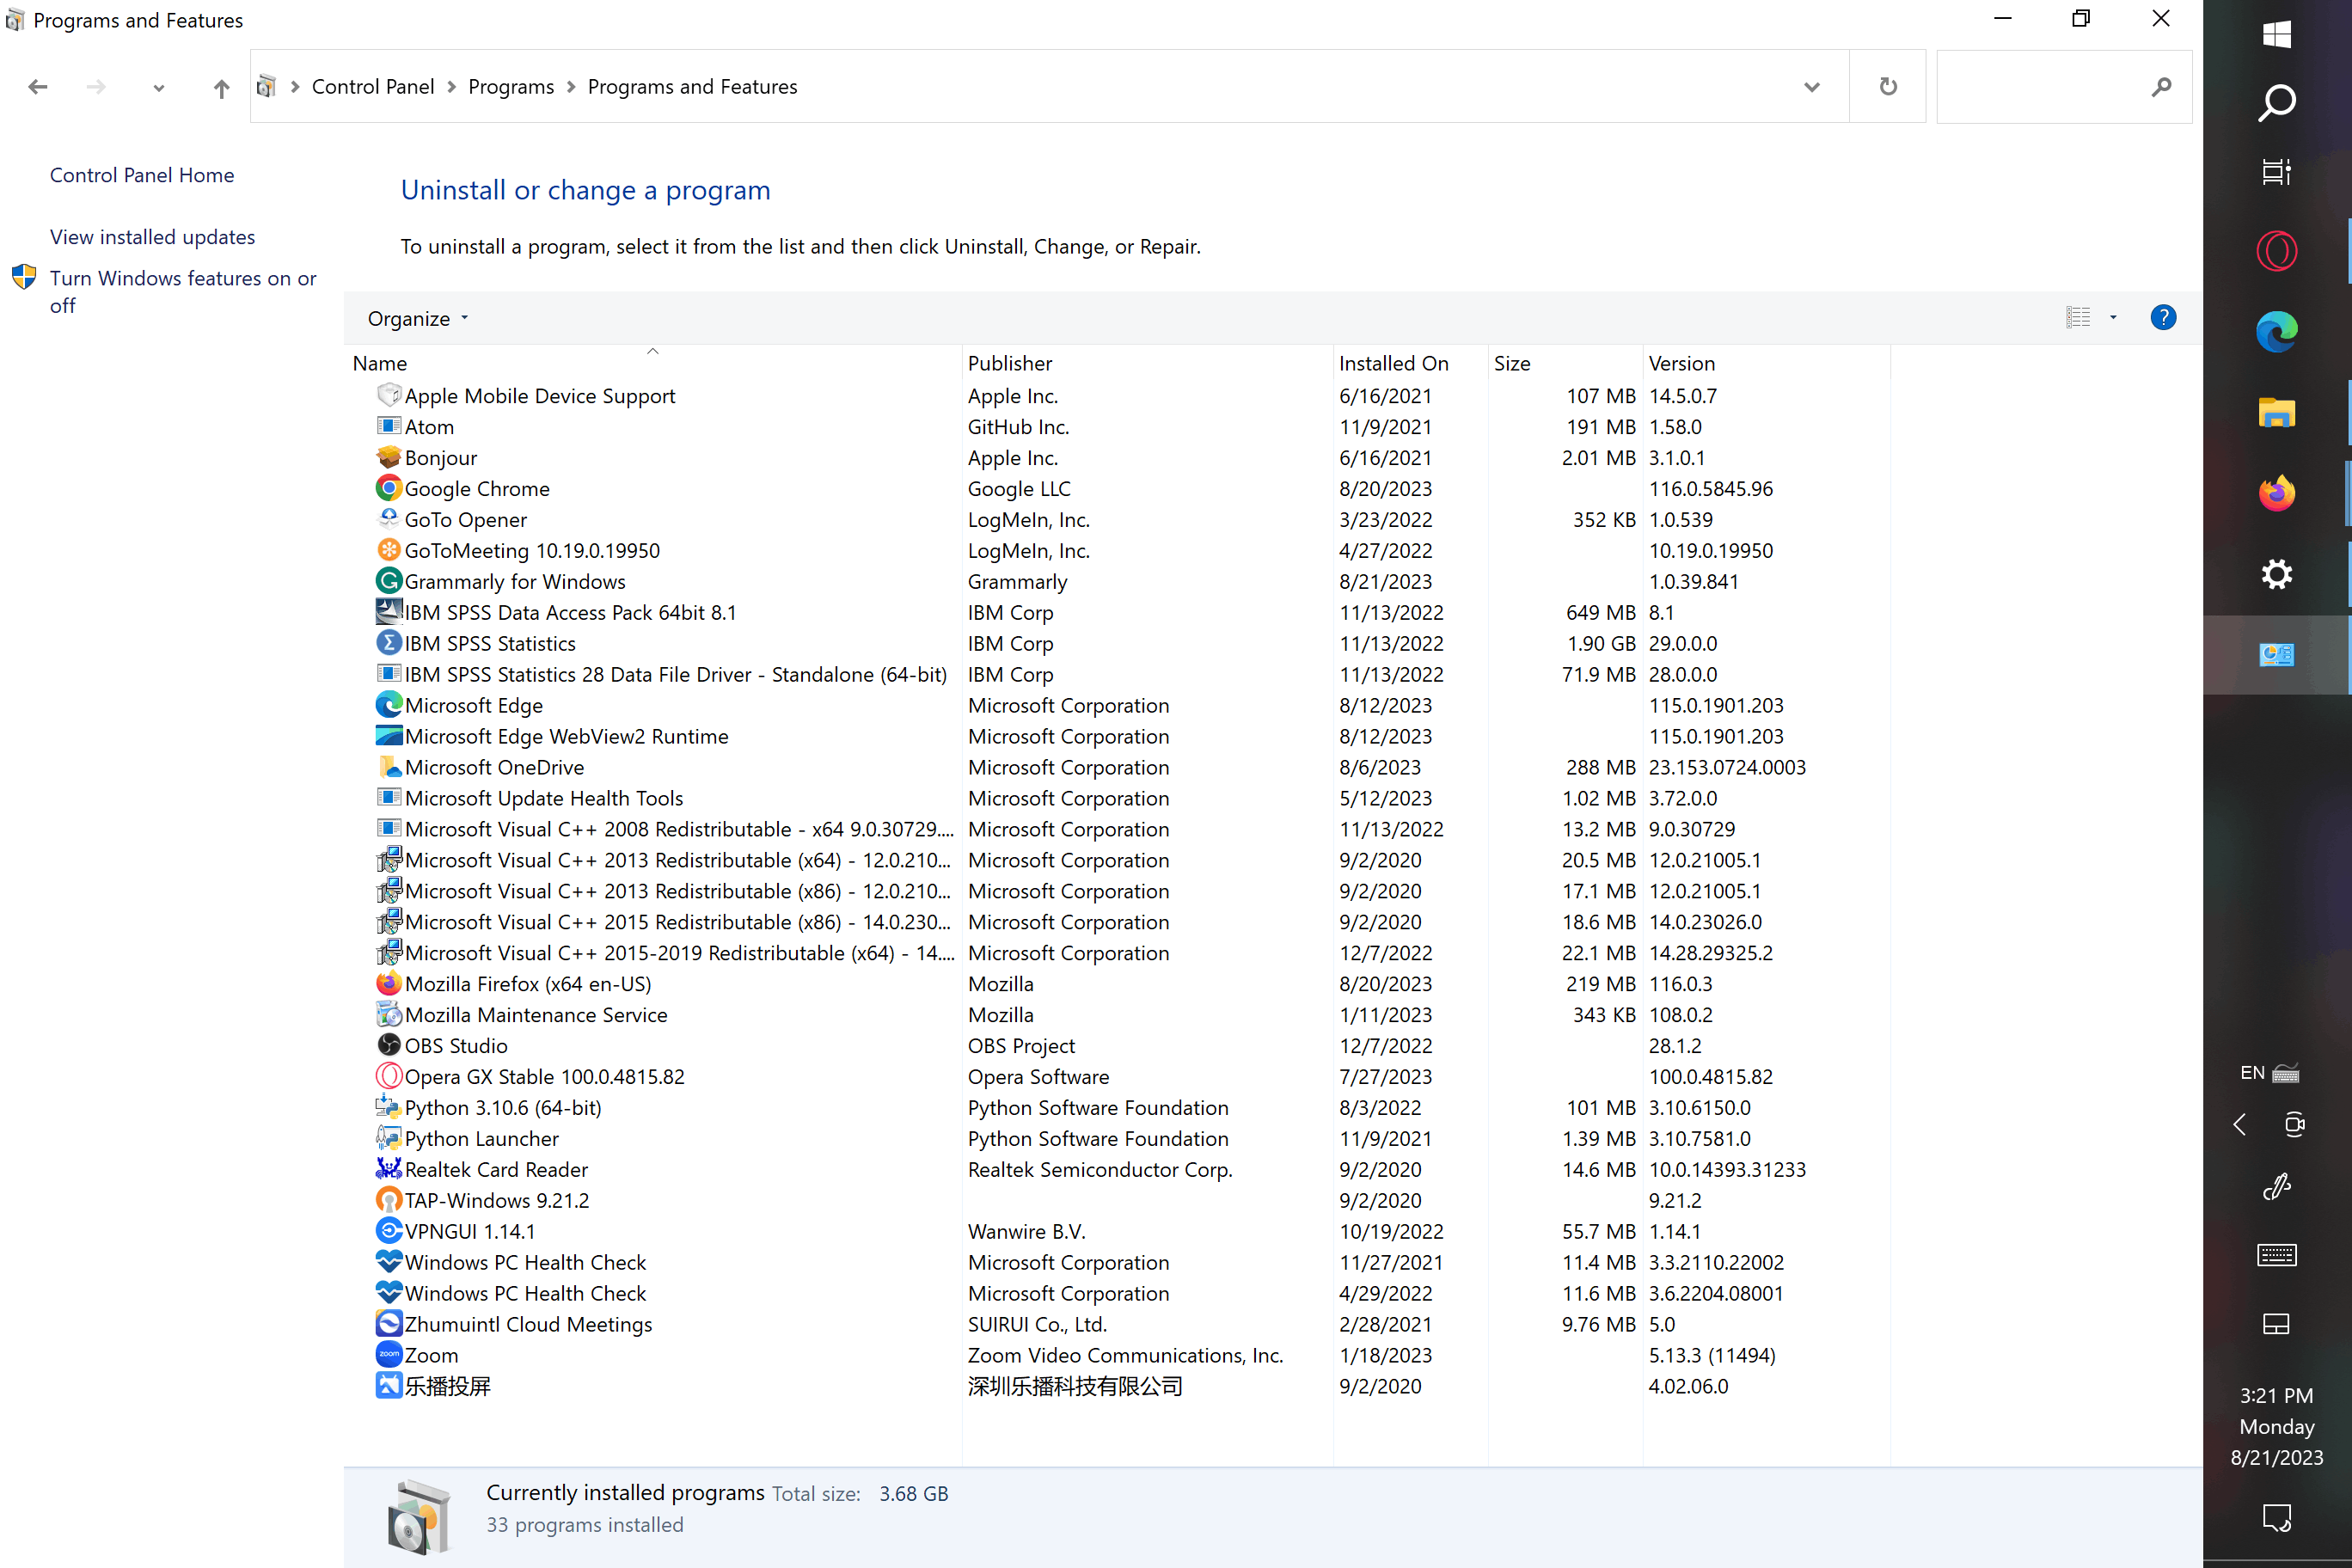The height and width of the screenshot is (1568, 2352).
Task: Select the Atom program row
Action: (x=1120, y=427)
